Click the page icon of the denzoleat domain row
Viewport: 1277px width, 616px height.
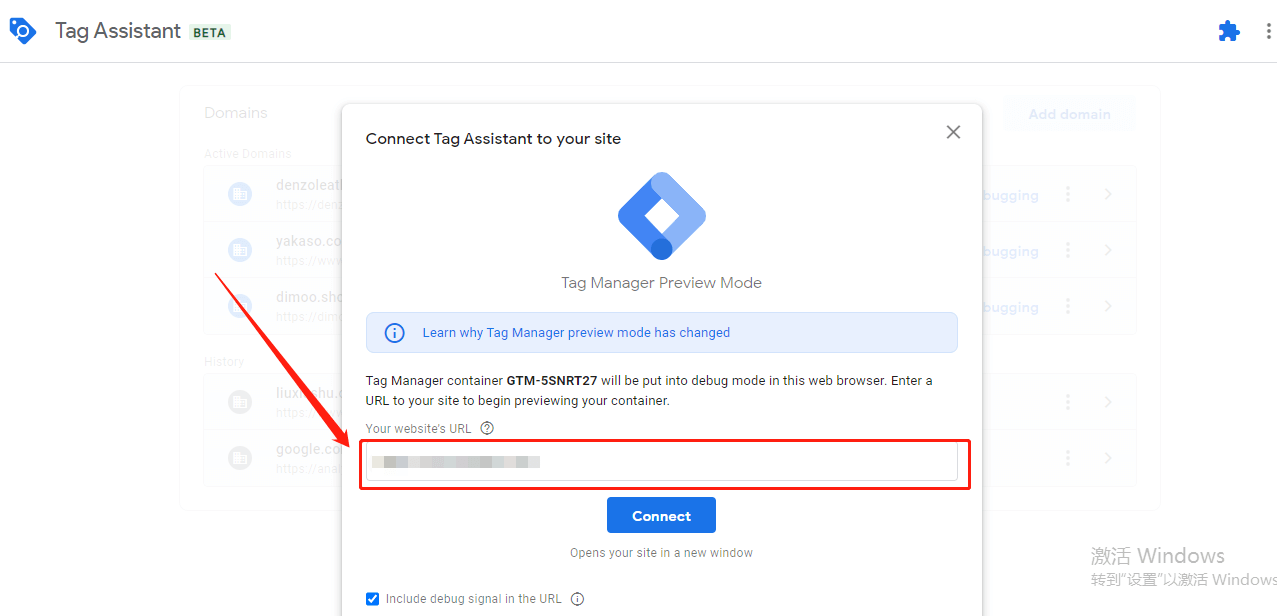[x=240, y=194]
